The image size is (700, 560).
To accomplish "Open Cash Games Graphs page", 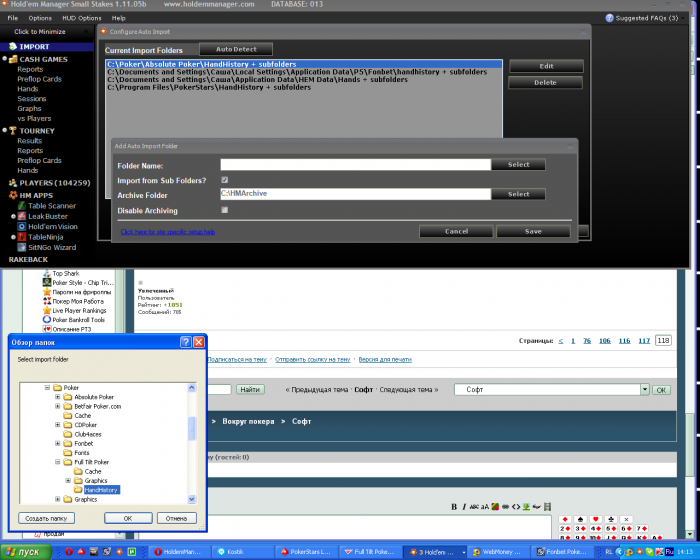I will (29, 109).
